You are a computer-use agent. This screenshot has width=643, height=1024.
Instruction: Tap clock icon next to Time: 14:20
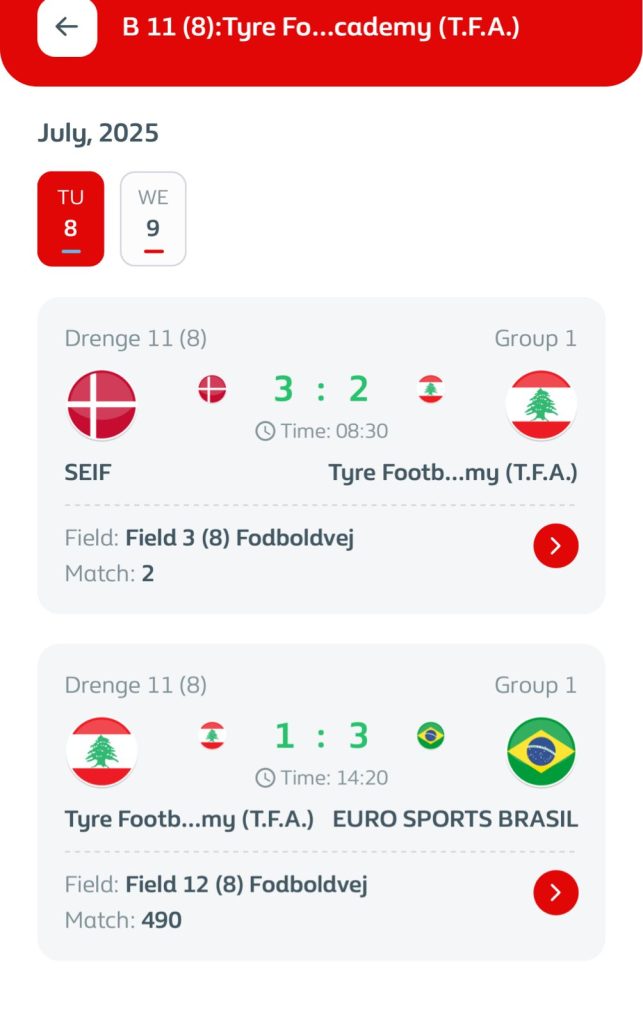pos(265,777)
